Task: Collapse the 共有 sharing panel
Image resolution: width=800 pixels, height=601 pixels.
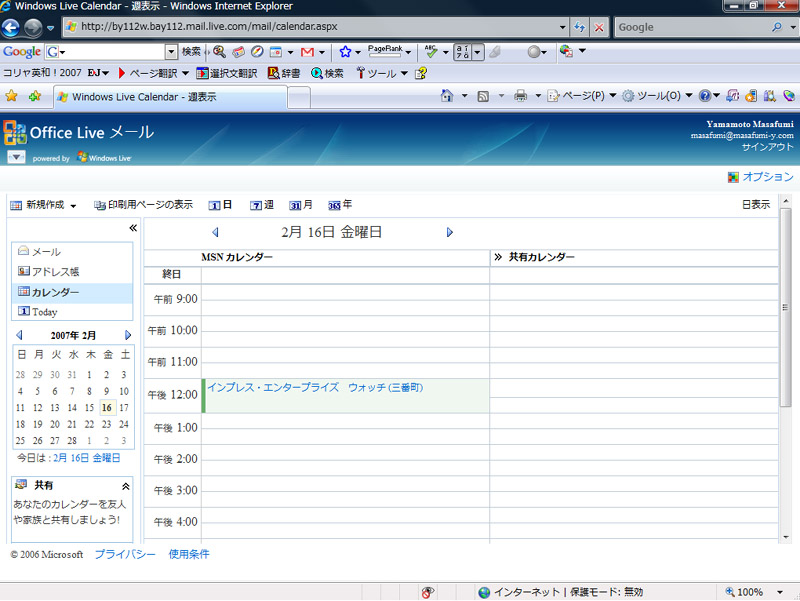Action: (x=126, y=486)
